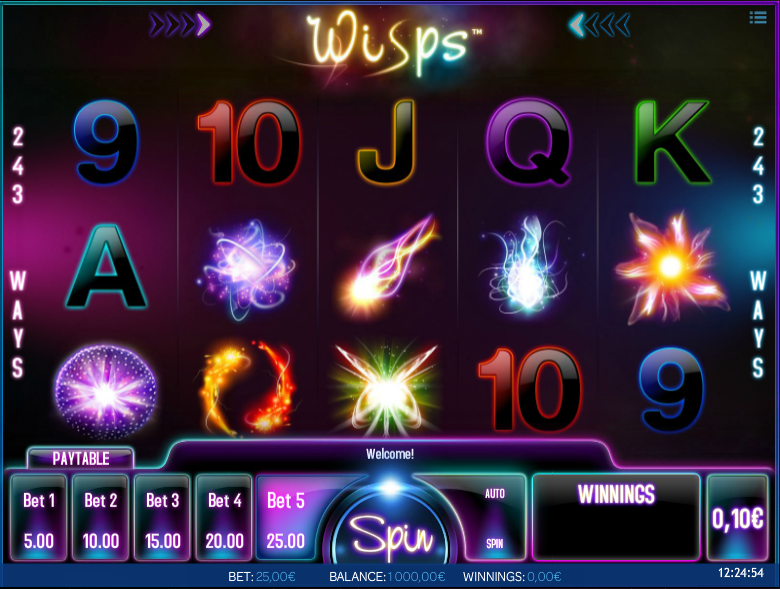Click the green butterfly wisp symbol
The width and height of the screenshot is (780, 589).
click(387, 390)
